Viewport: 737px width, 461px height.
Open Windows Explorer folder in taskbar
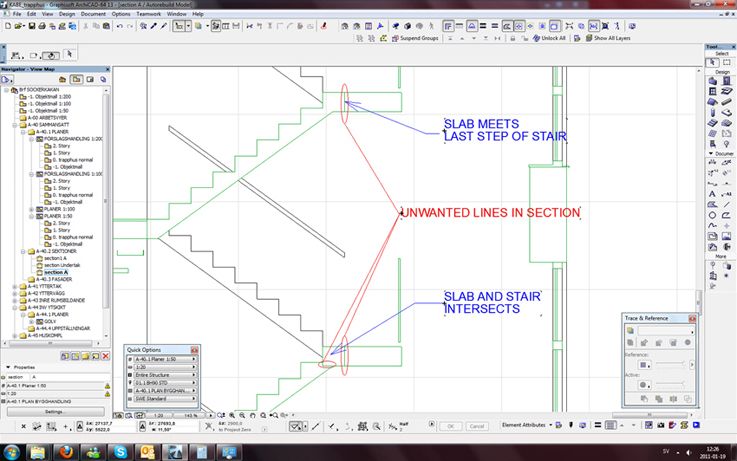coord(38,452)
